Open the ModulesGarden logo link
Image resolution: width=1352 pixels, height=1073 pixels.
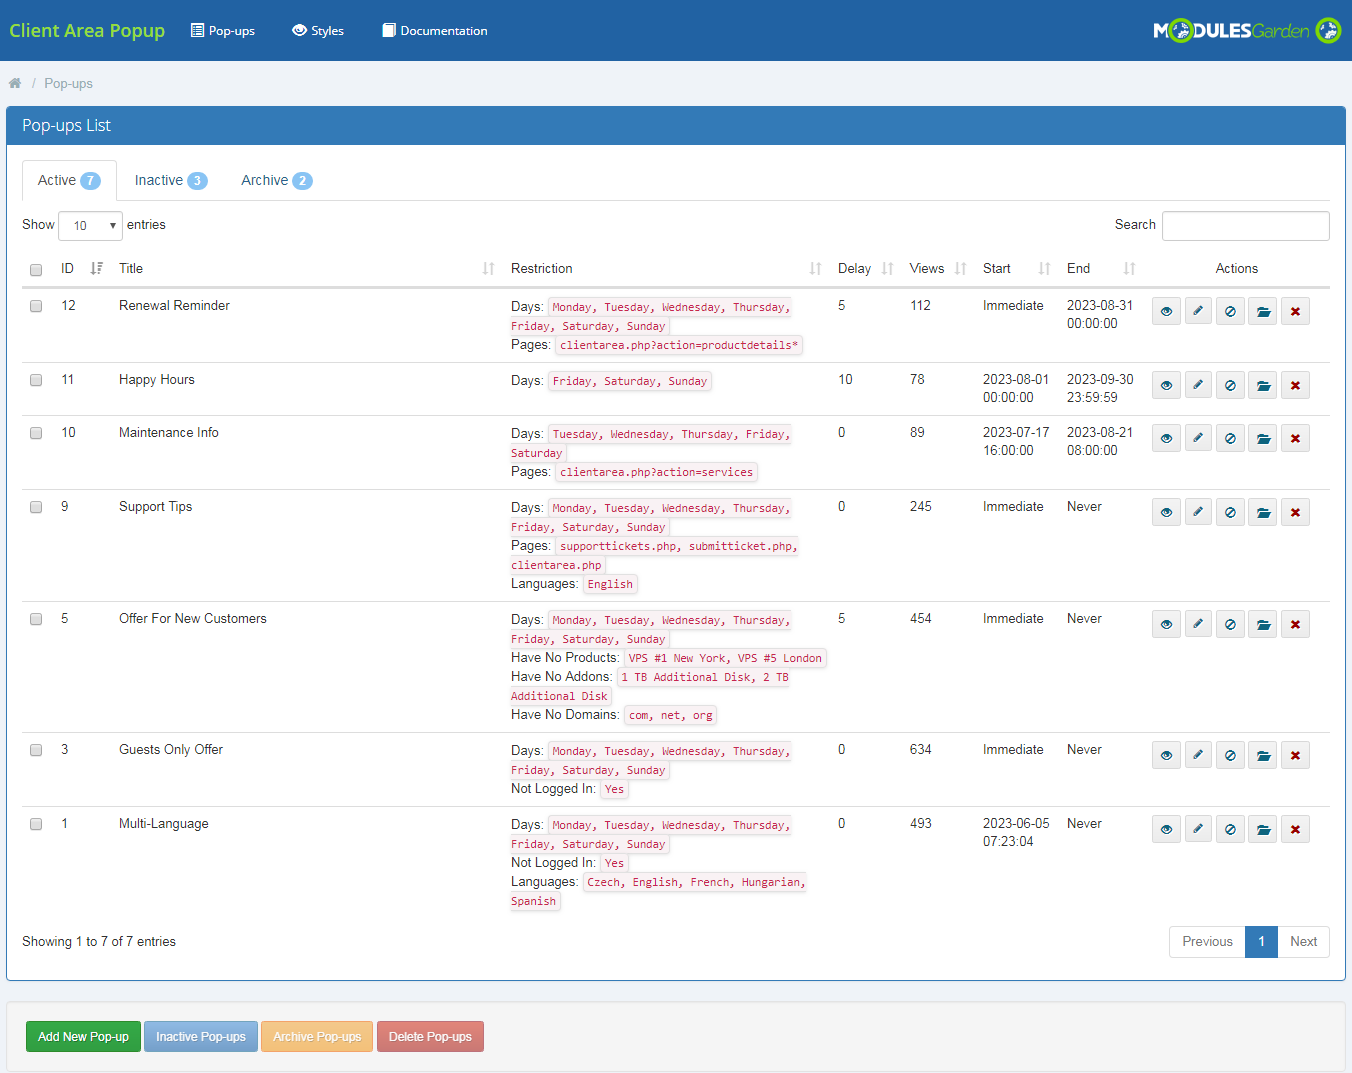point(1247,30)
